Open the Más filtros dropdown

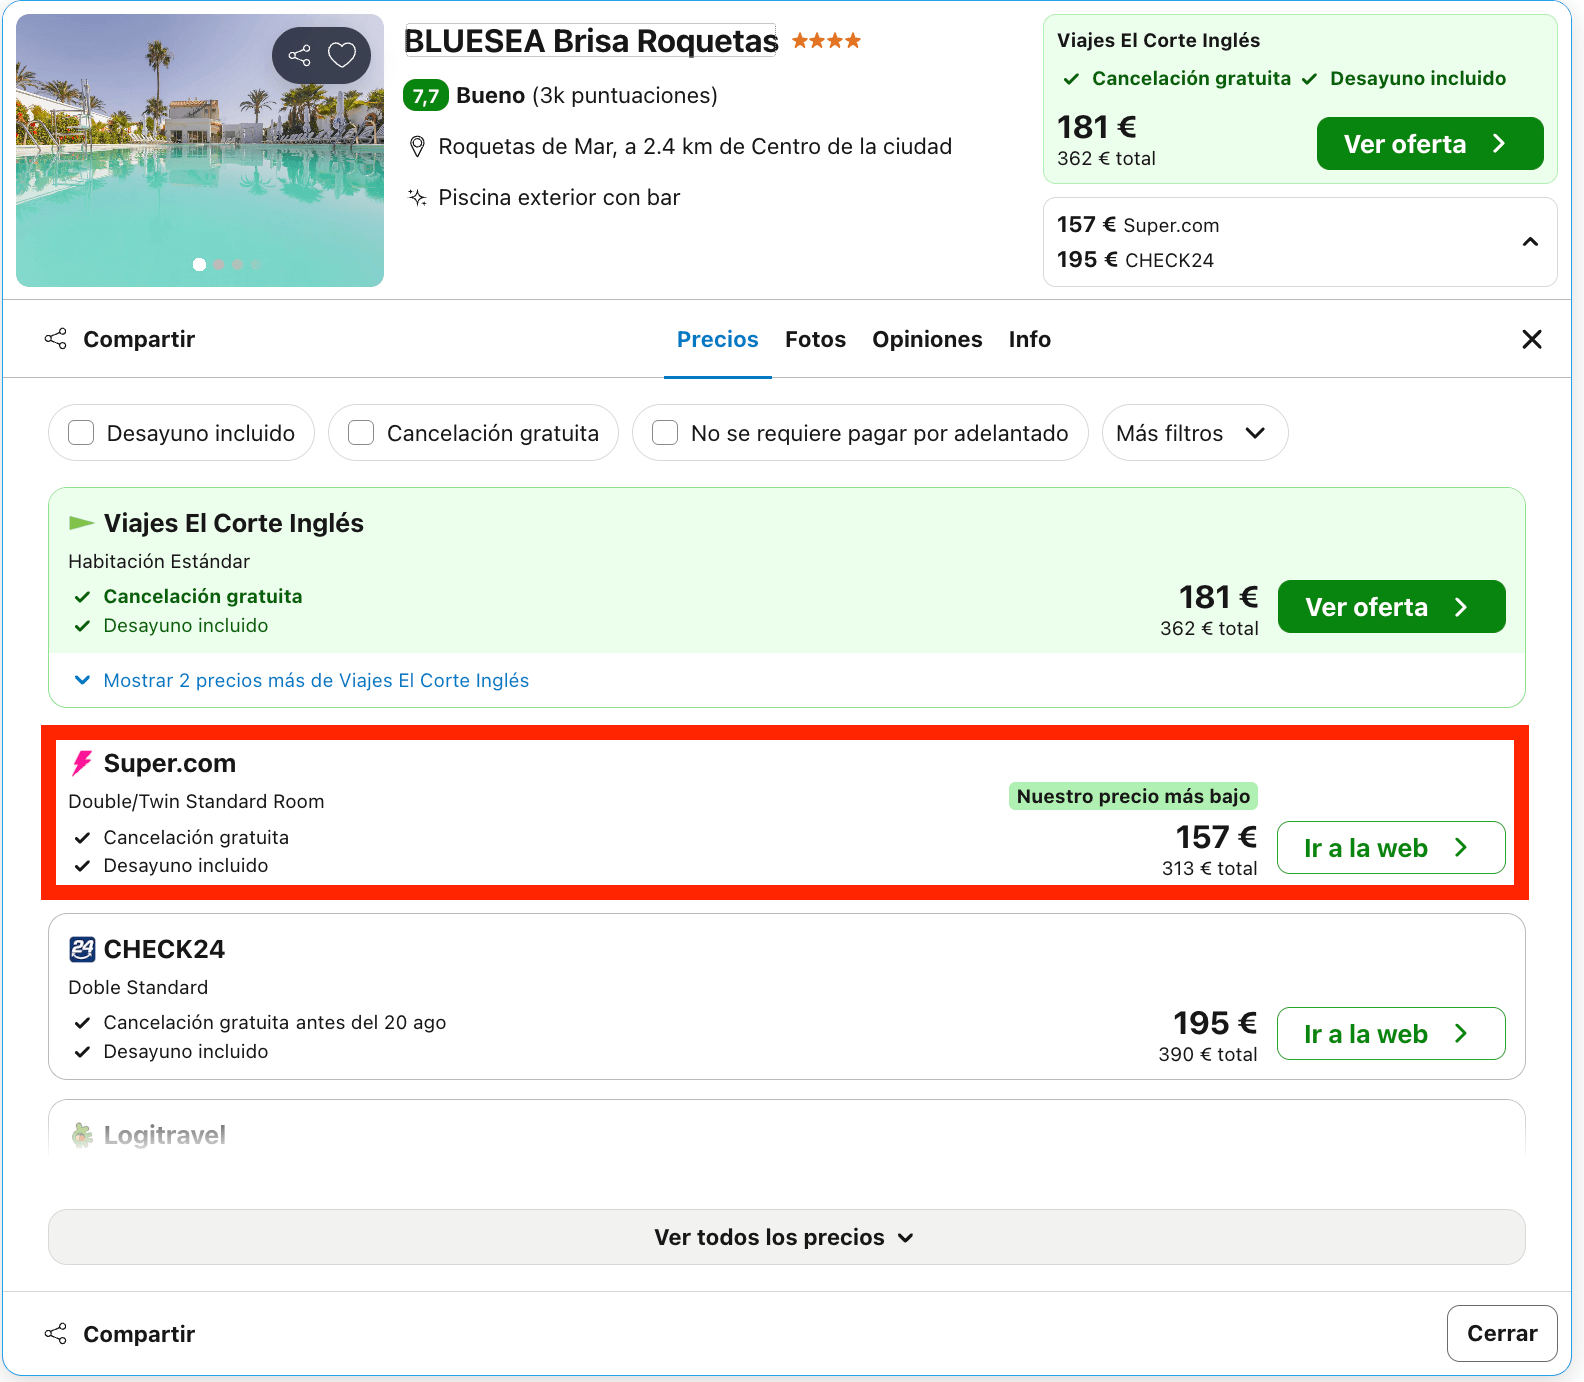click(x=1194, y=433)
